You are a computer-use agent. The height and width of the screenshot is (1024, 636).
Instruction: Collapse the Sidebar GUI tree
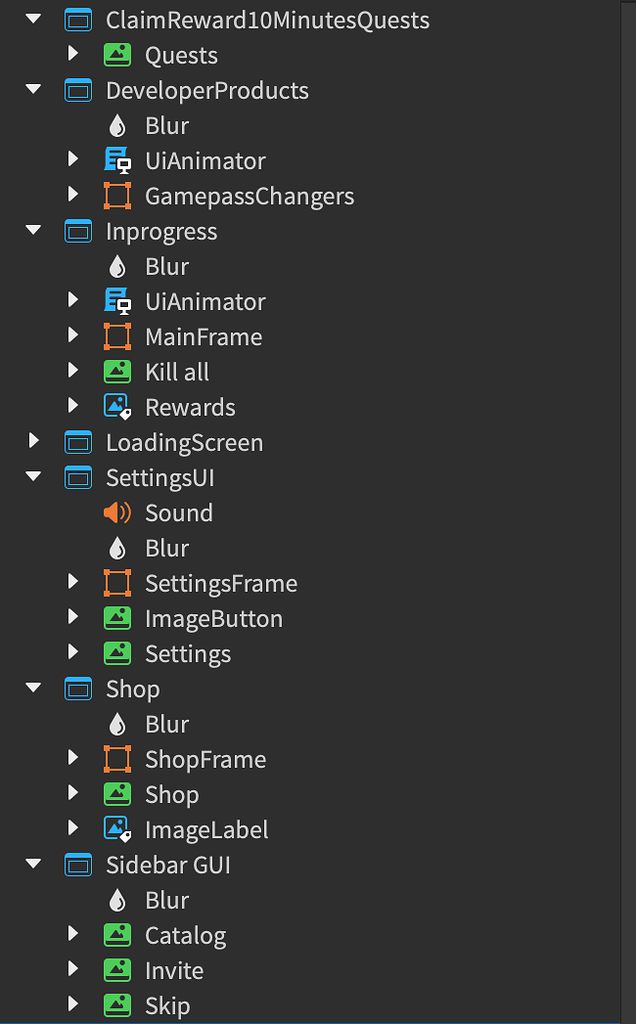click(32, 864)
